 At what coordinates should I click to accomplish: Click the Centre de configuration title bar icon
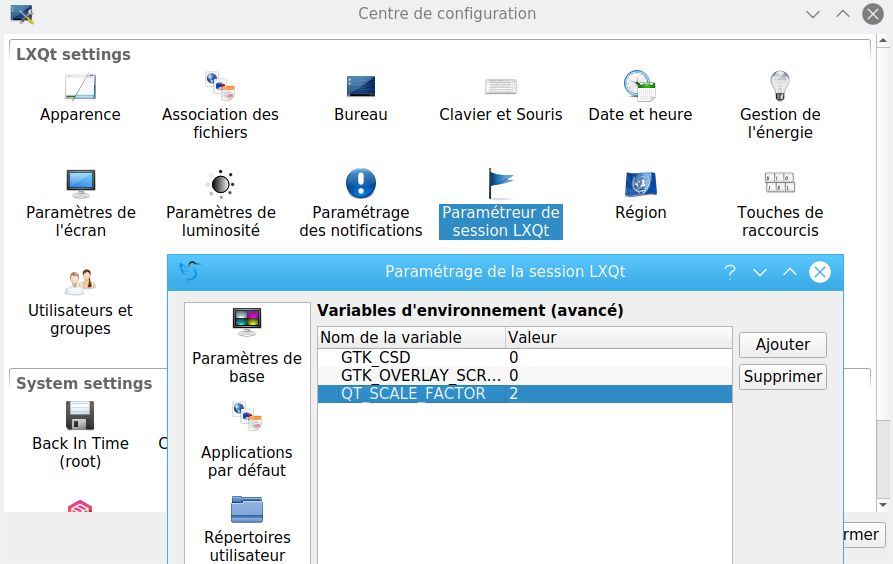pos(22,14)
